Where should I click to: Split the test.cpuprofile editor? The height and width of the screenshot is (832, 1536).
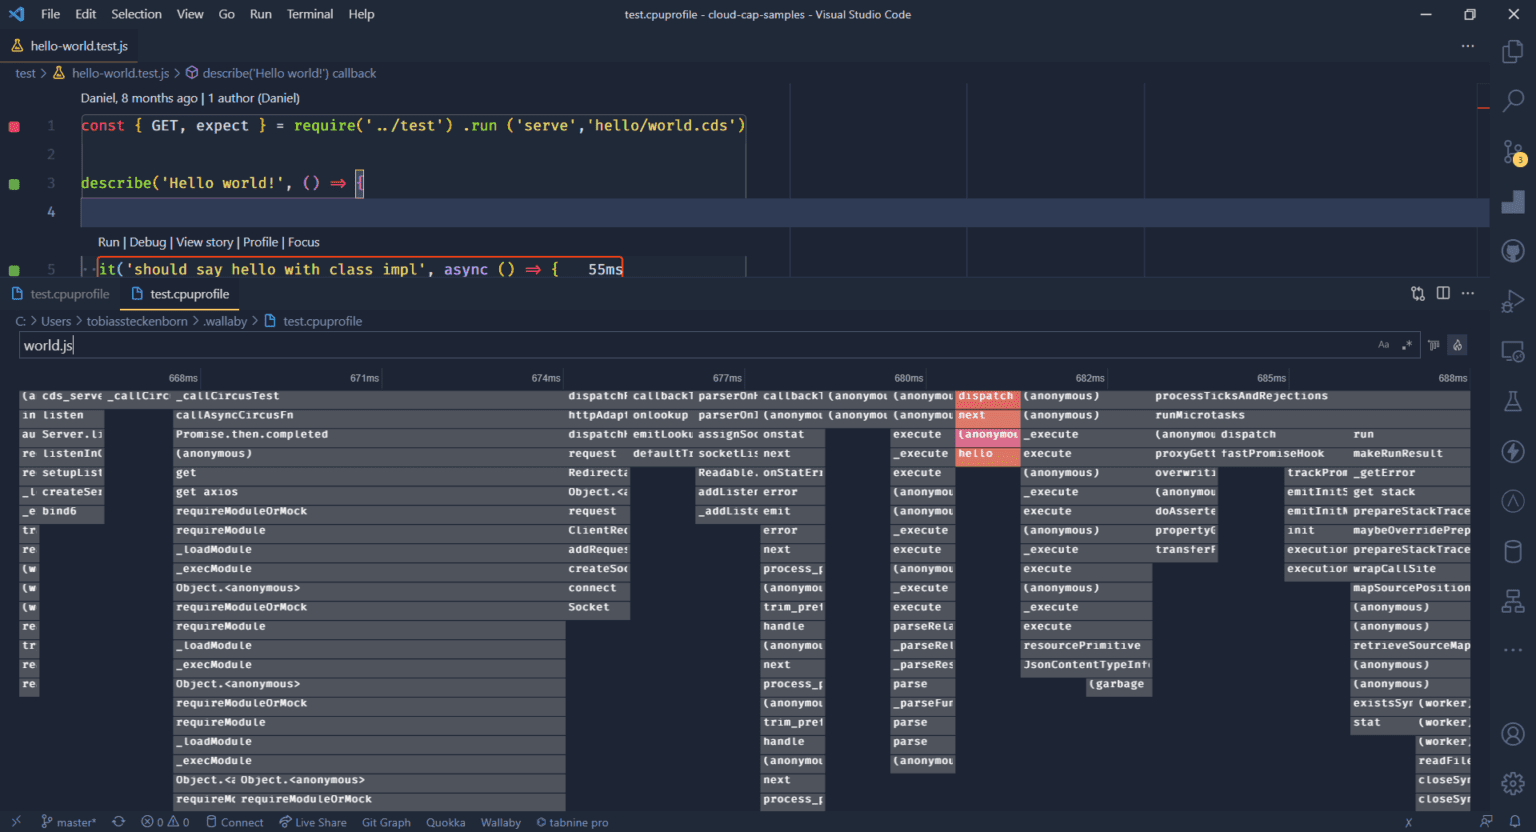pyautogui.click(x=1442, y=293)
